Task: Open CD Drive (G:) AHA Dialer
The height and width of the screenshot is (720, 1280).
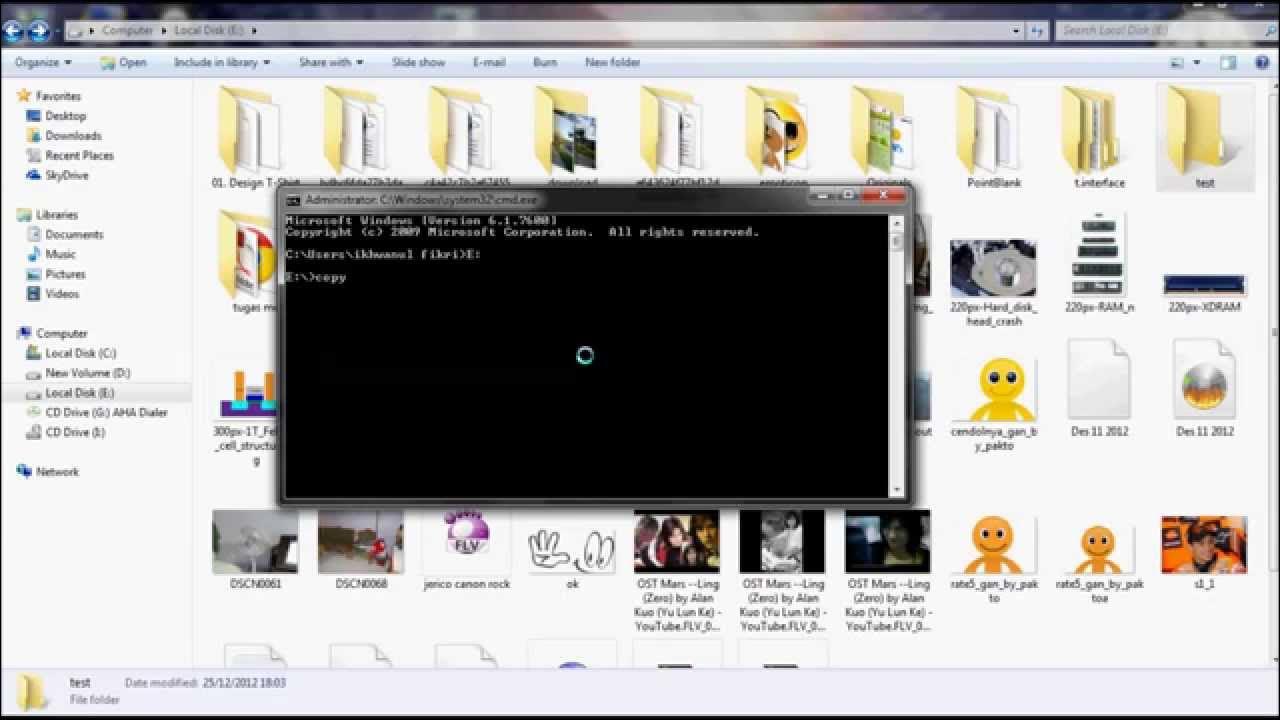Action: 106,412
